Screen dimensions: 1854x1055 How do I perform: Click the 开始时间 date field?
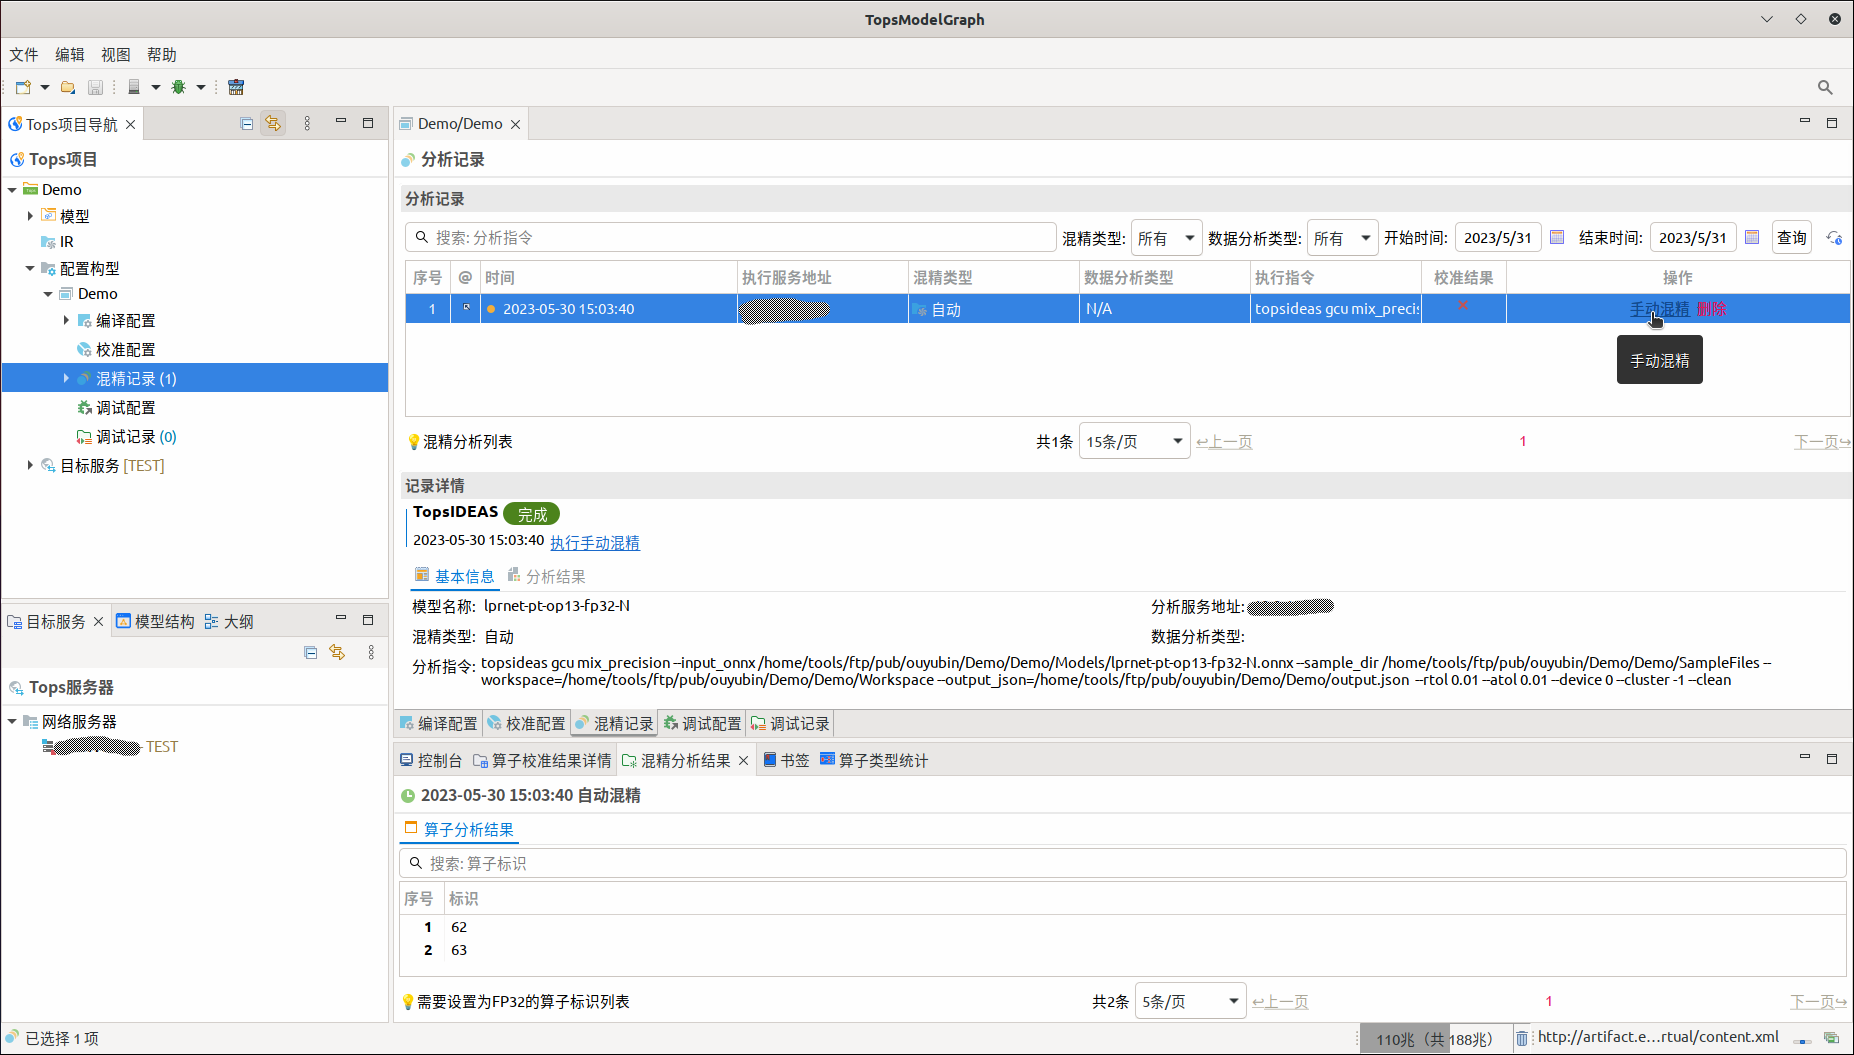pyautogui.click(x=1498, y=238)
